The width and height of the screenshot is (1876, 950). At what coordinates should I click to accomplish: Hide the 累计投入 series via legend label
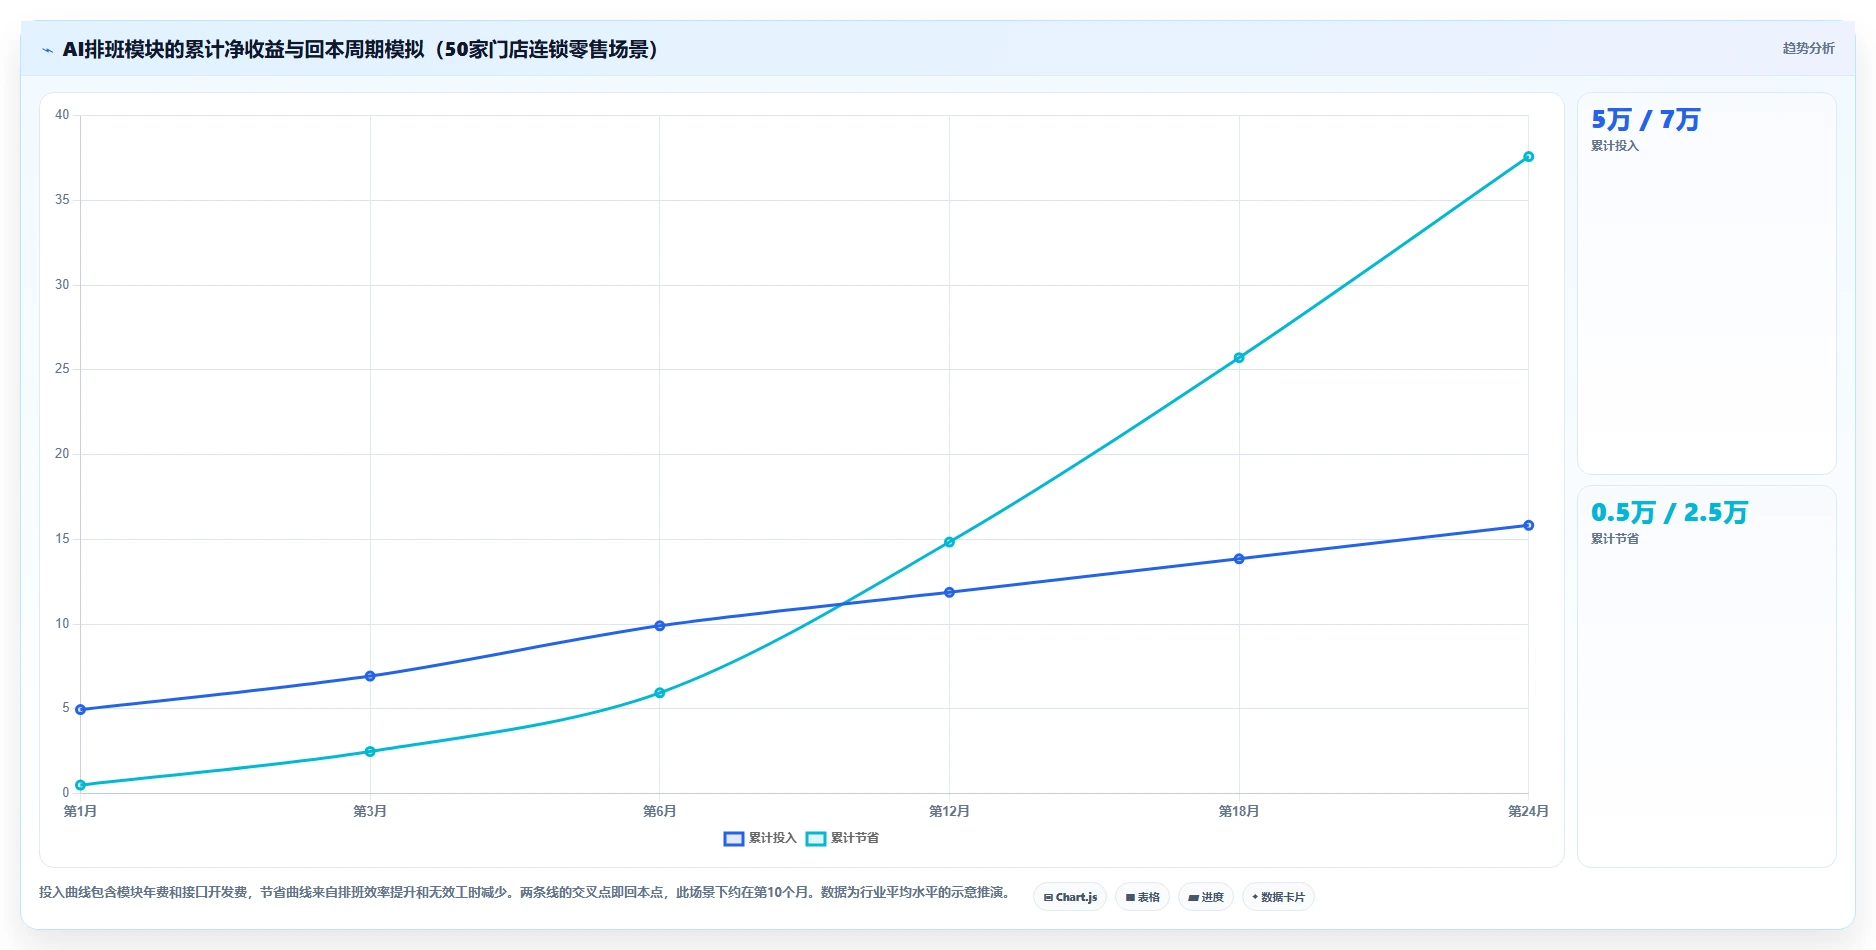point(773,839)
